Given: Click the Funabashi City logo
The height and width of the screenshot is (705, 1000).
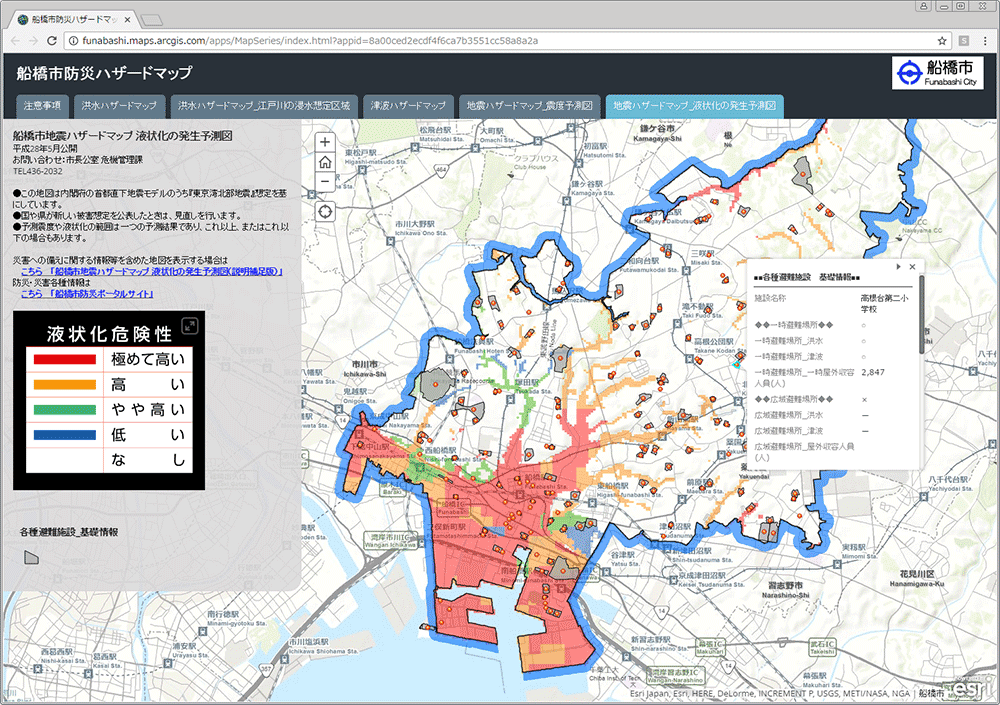Looking at the screenshot, I should point(936,73).
